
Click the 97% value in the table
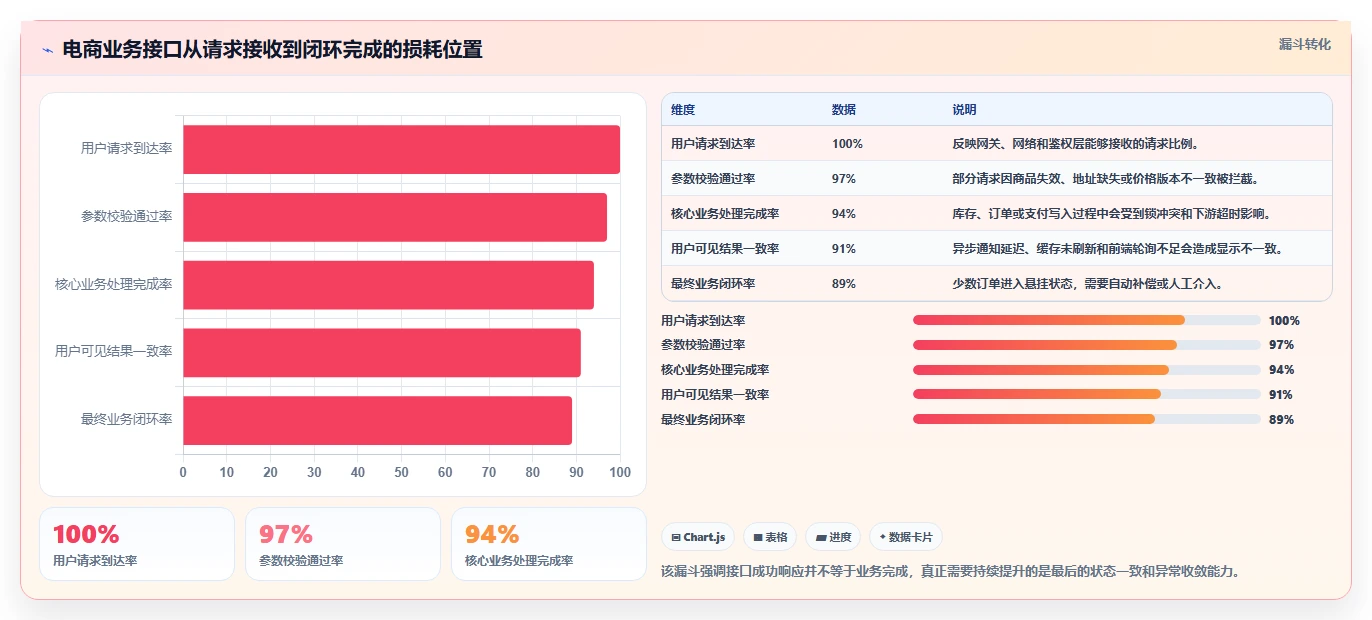point(844,179)
